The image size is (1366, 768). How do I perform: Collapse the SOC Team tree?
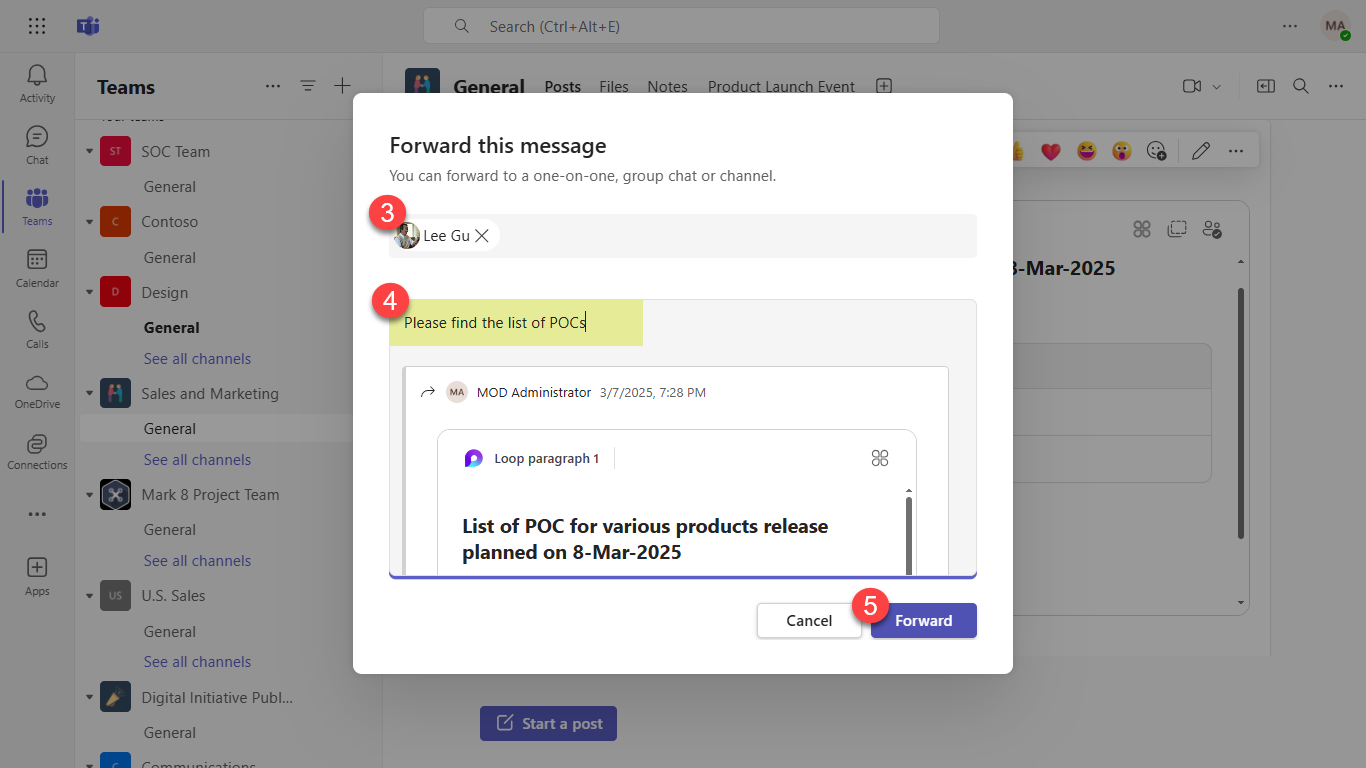coord(89,152)
